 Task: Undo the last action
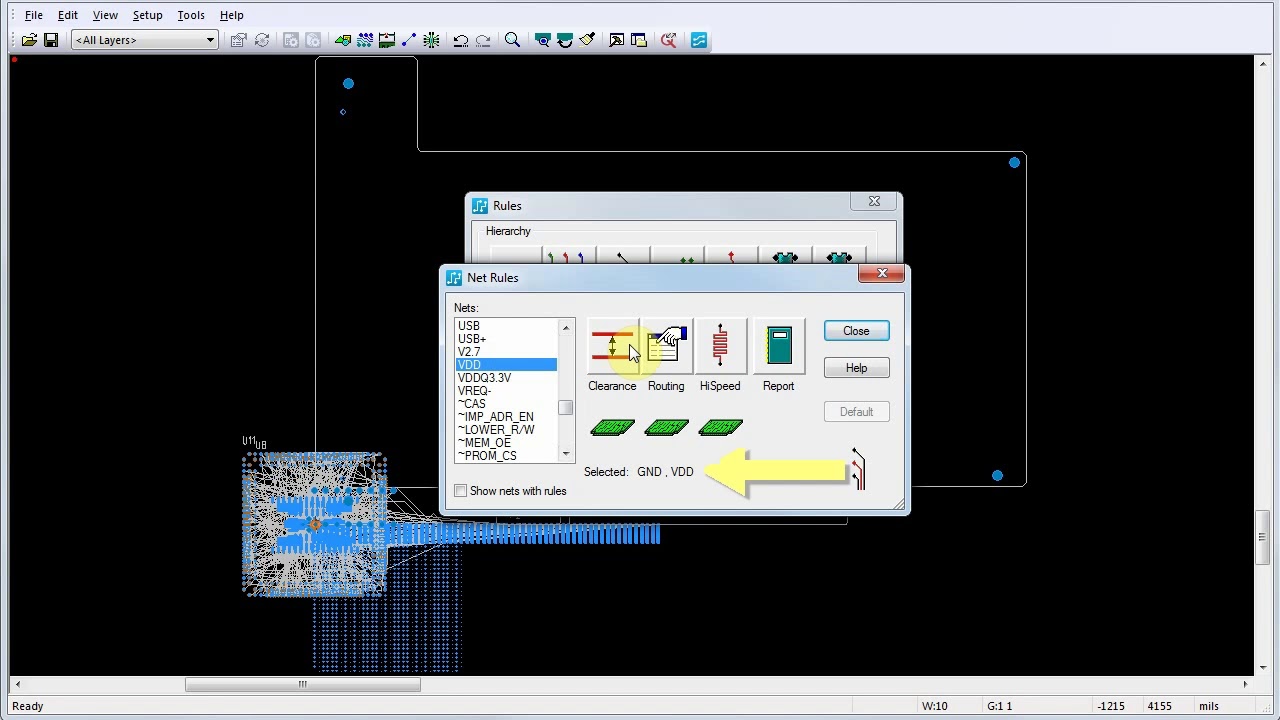461,40
